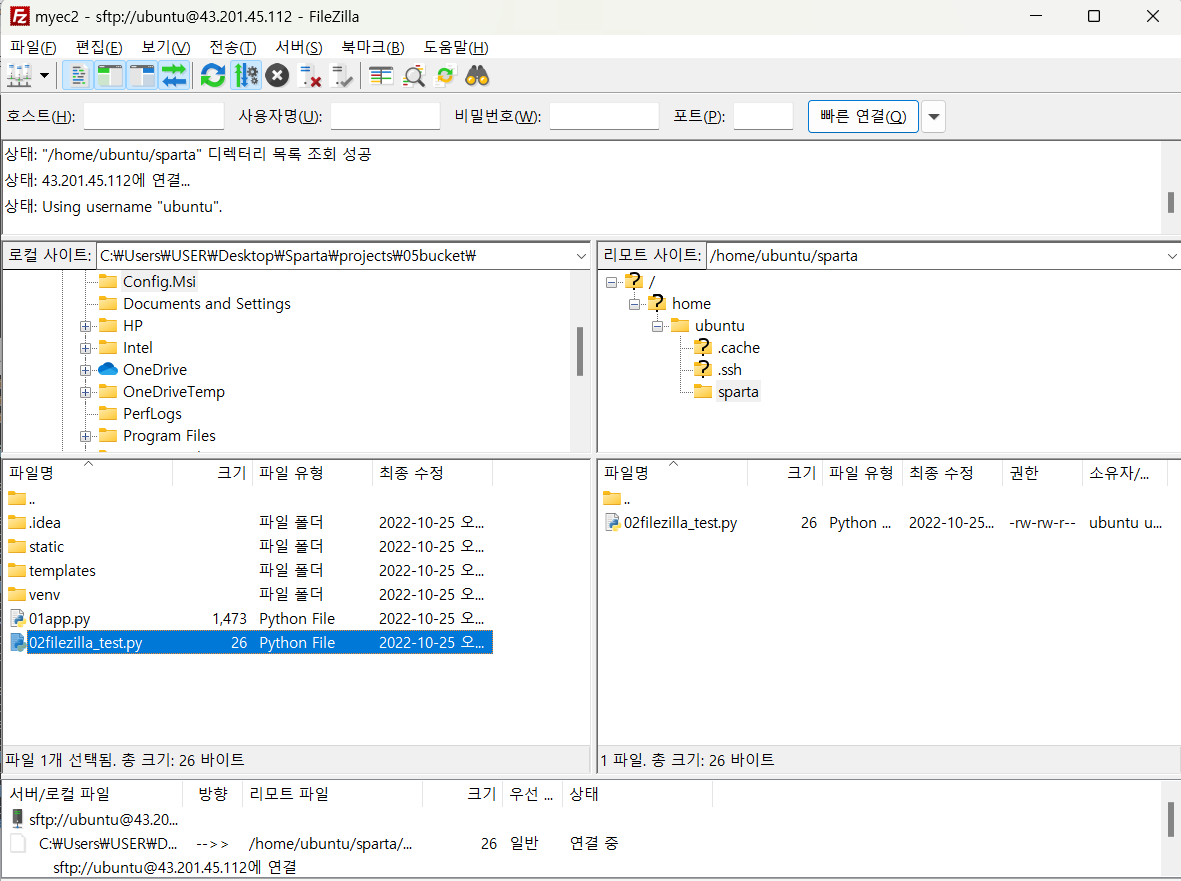Expand the Program Files node
The height and width of the screenshot is (881, 1181).
pos(85,436)
